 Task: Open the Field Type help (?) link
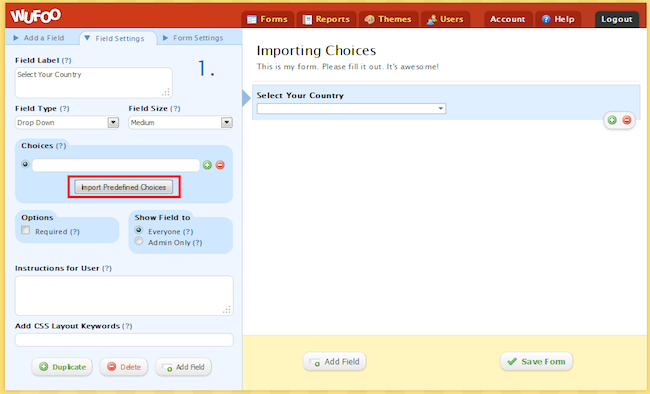click(x=64, y=109)
